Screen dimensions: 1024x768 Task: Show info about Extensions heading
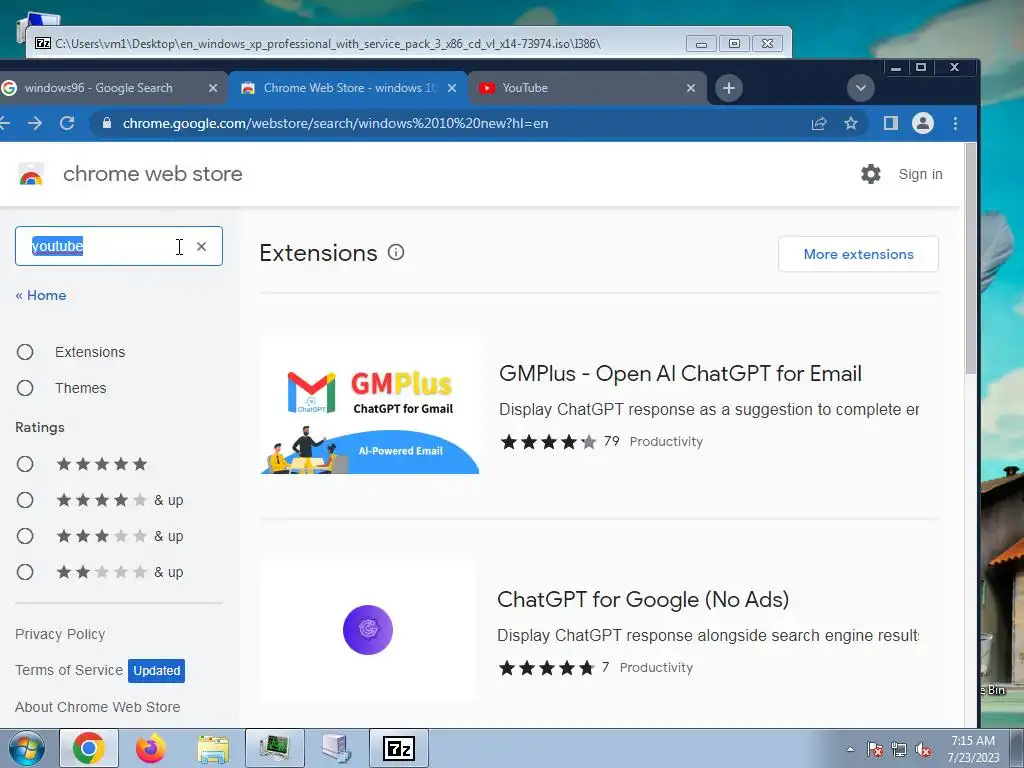click(396, 252)
